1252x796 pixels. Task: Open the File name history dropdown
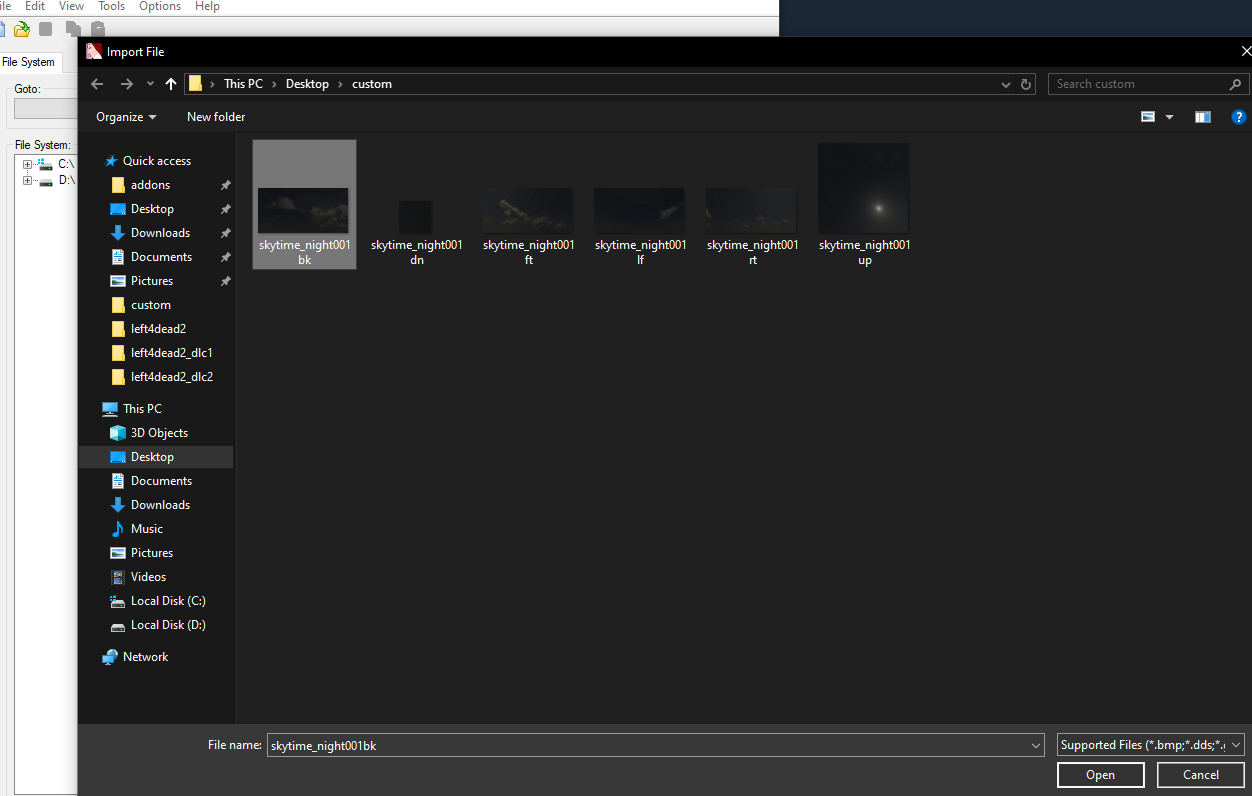(x=1036, y=745)
